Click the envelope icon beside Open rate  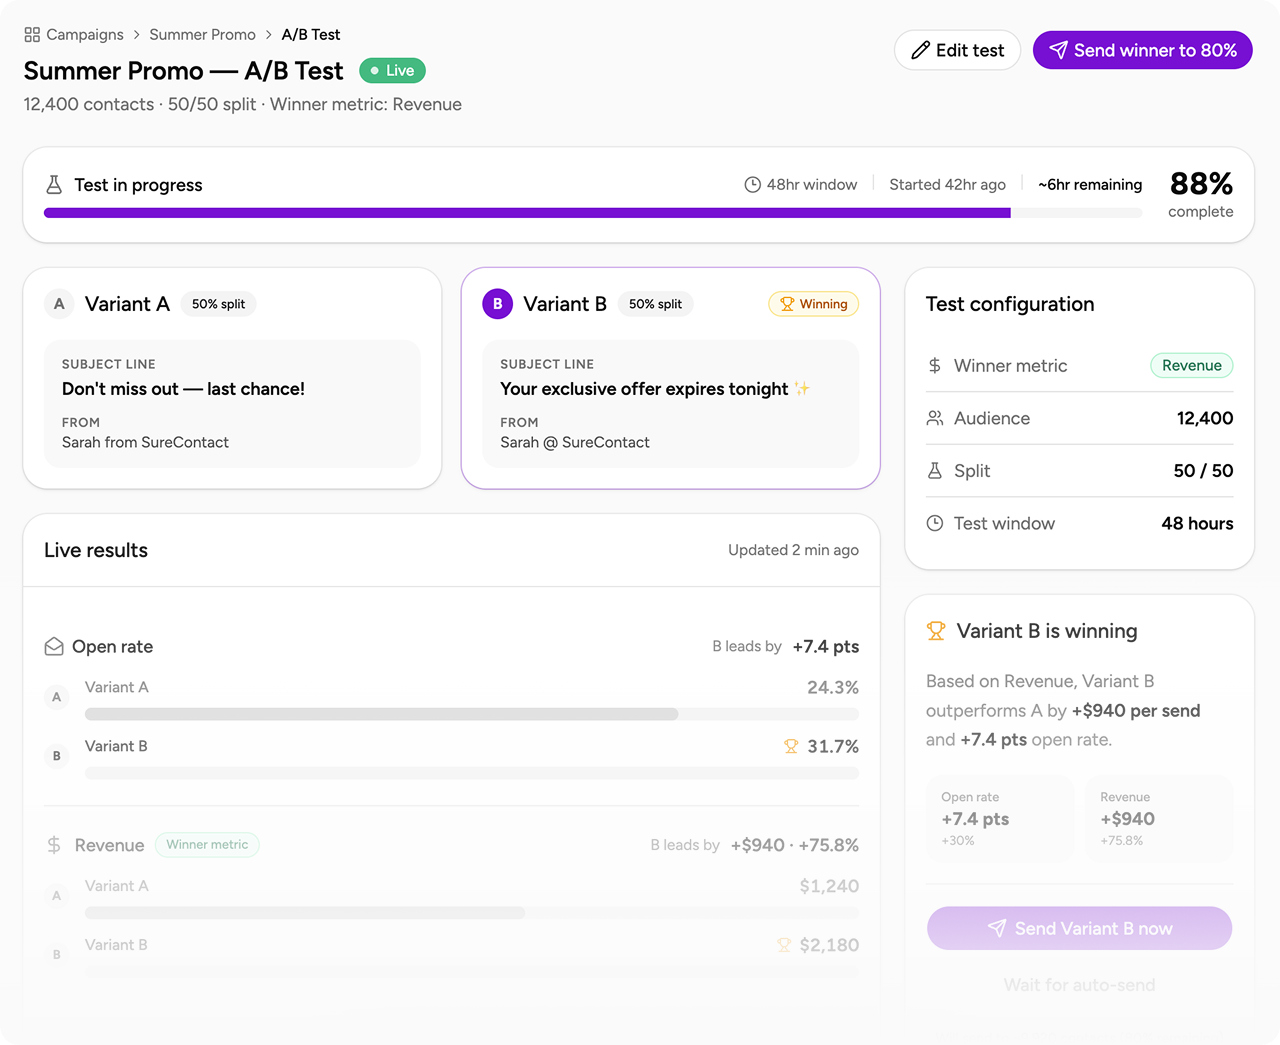(x=54, y=647)
